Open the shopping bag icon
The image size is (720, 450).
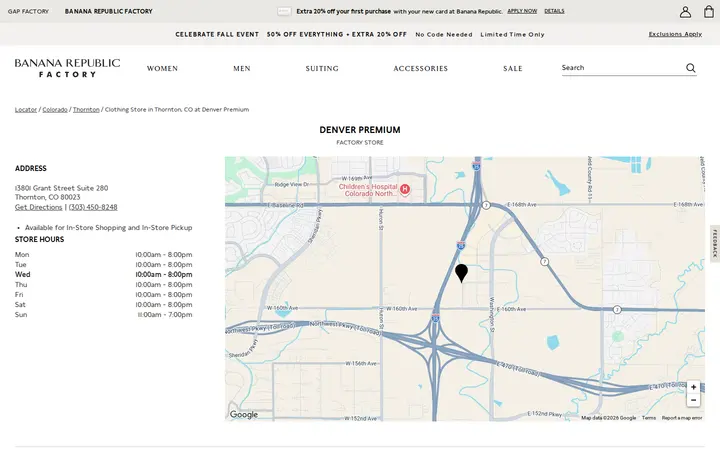coord(709,11)
